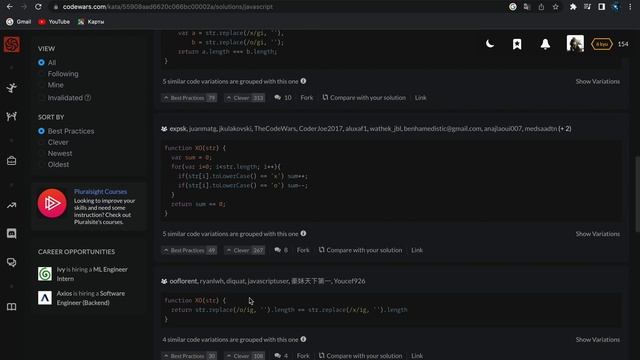Sort solutions by Oldest
Image resolution: width=640 pixels, height=360 pixels.
click(x=58, y=164)
